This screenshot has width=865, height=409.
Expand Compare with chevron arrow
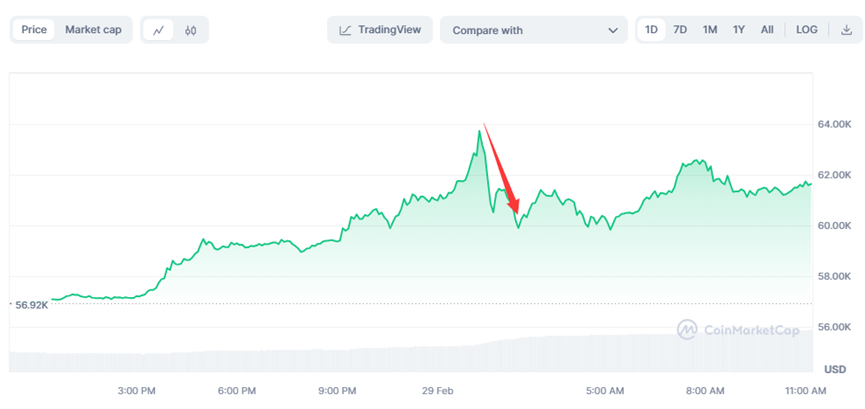click(x=613, y=30)
